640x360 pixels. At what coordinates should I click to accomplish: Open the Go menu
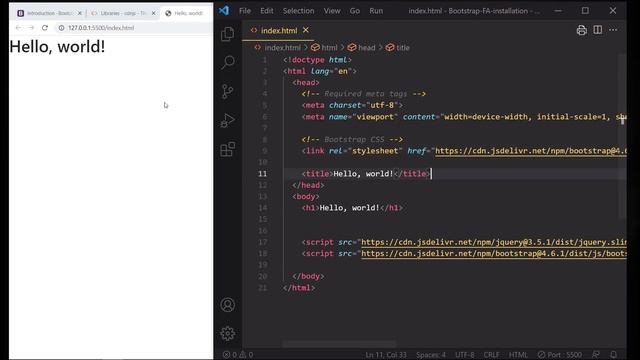(x=355, y=11)
